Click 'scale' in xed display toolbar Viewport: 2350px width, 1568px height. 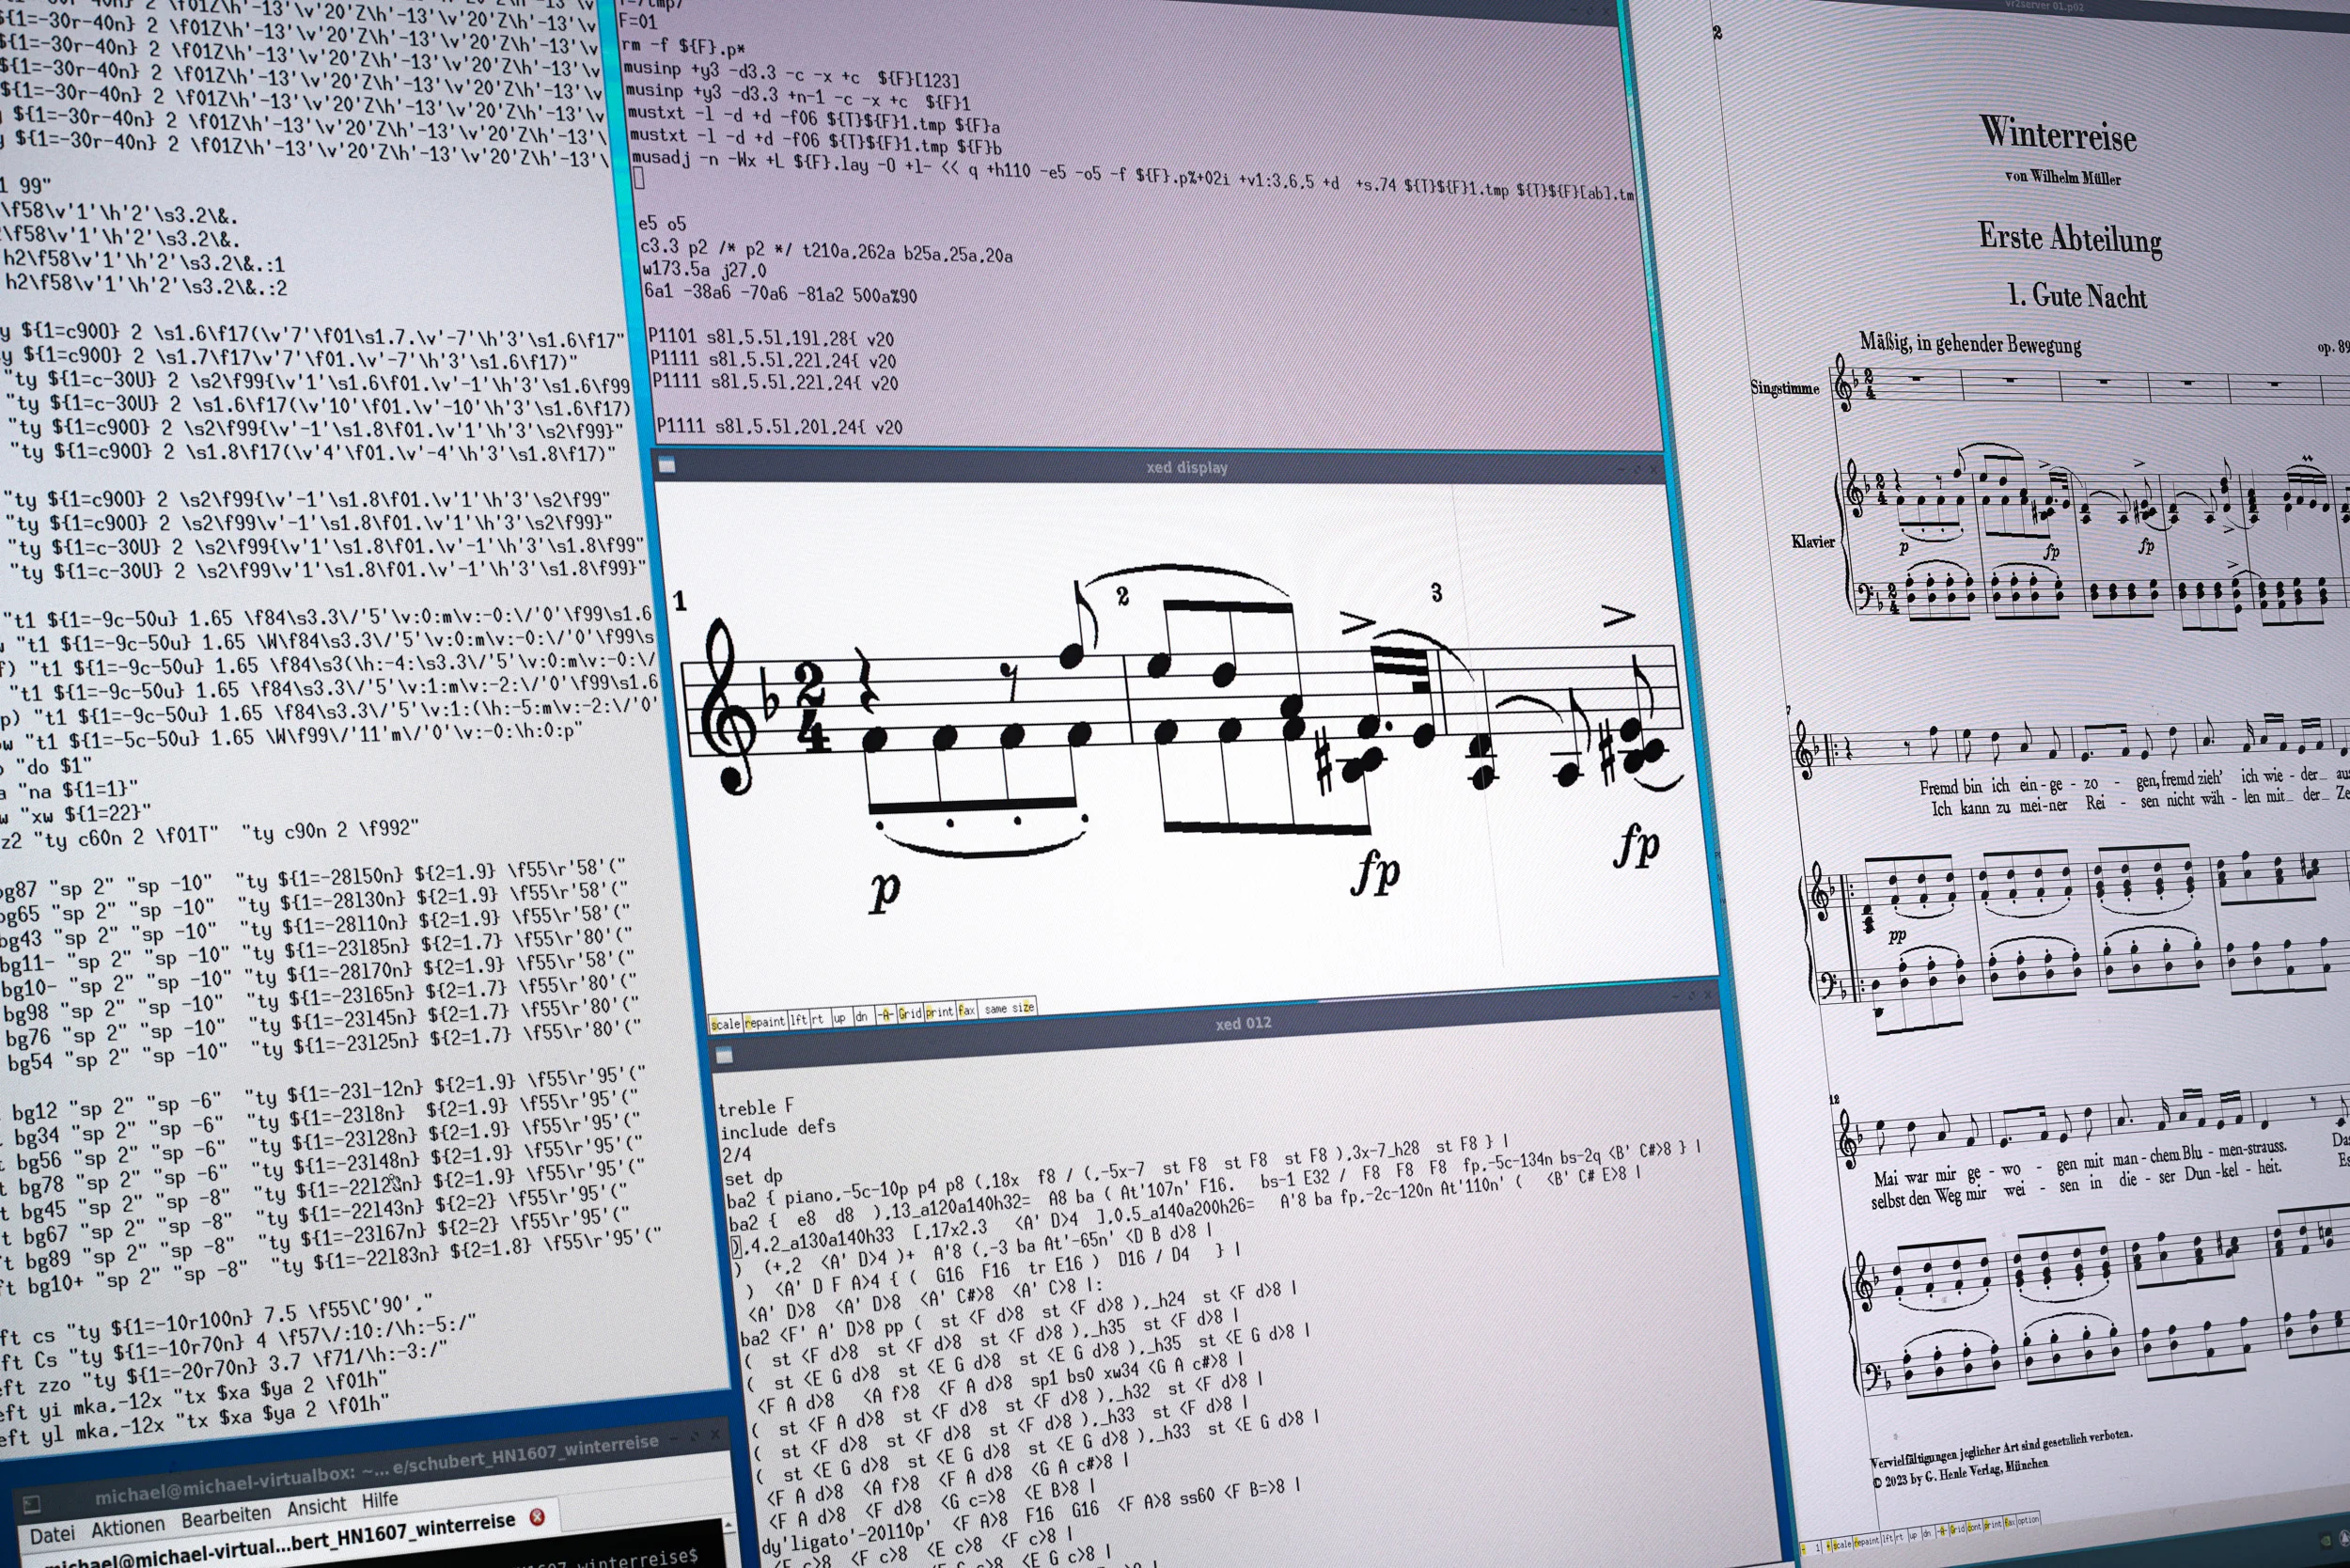coord(726,1024)
